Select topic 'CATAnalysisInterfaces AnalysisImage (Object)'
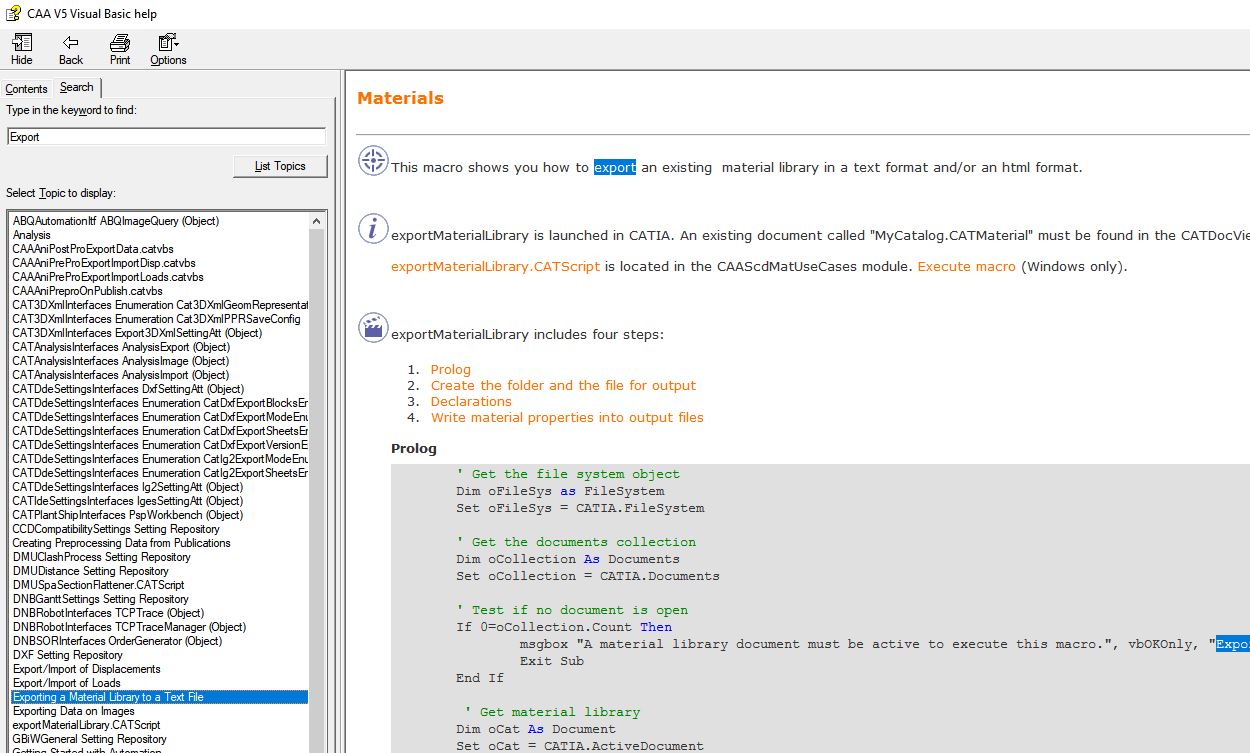The width and height of the screenshot is (1250, 753). (120, 361)
